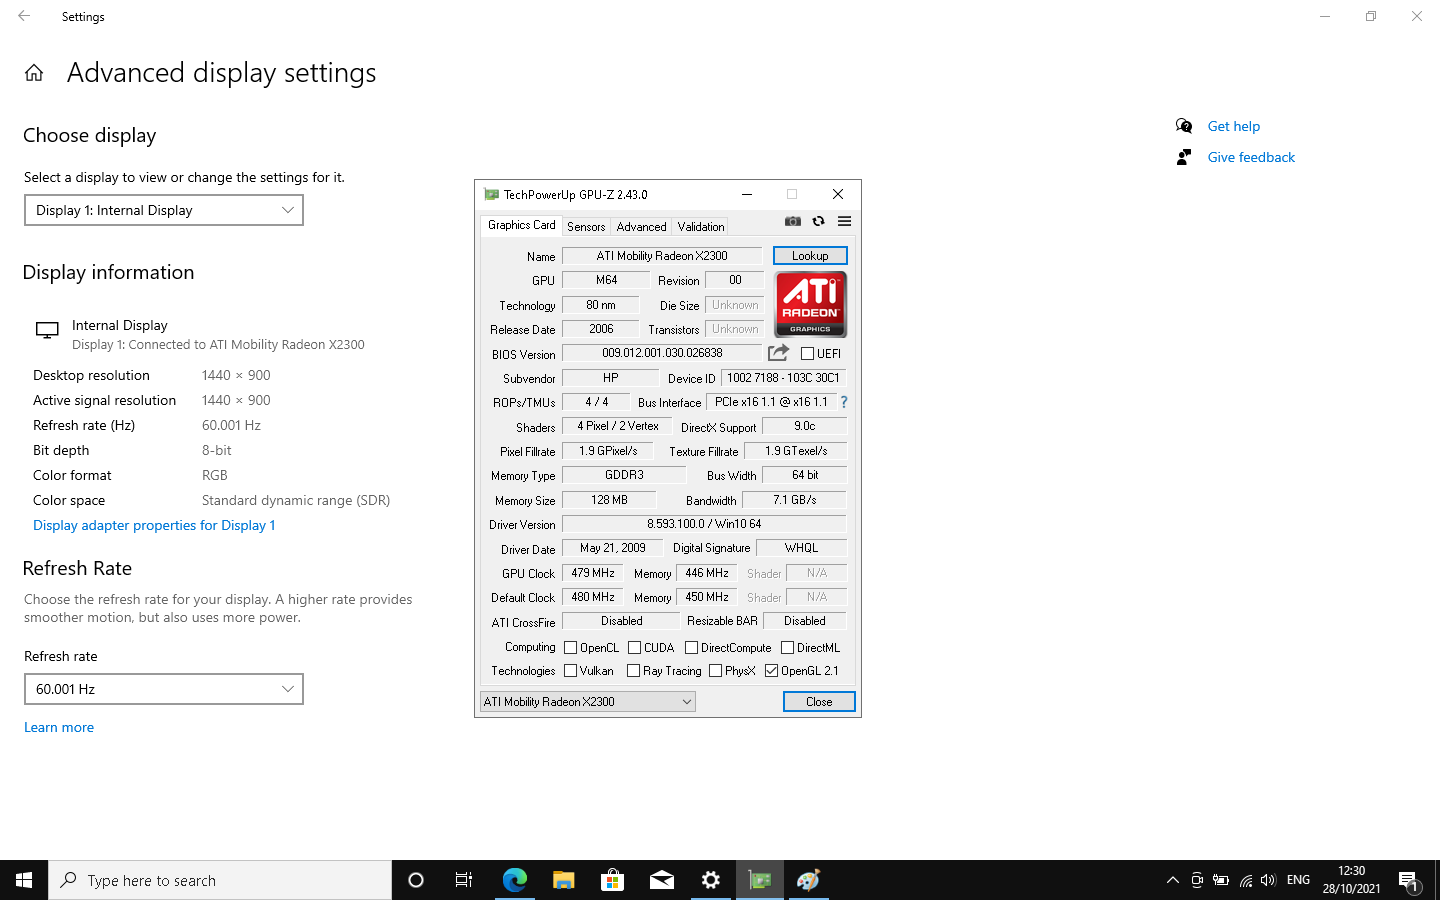
Task: Toggle the PhysX checkbox
Action: (x=715, y=671)
